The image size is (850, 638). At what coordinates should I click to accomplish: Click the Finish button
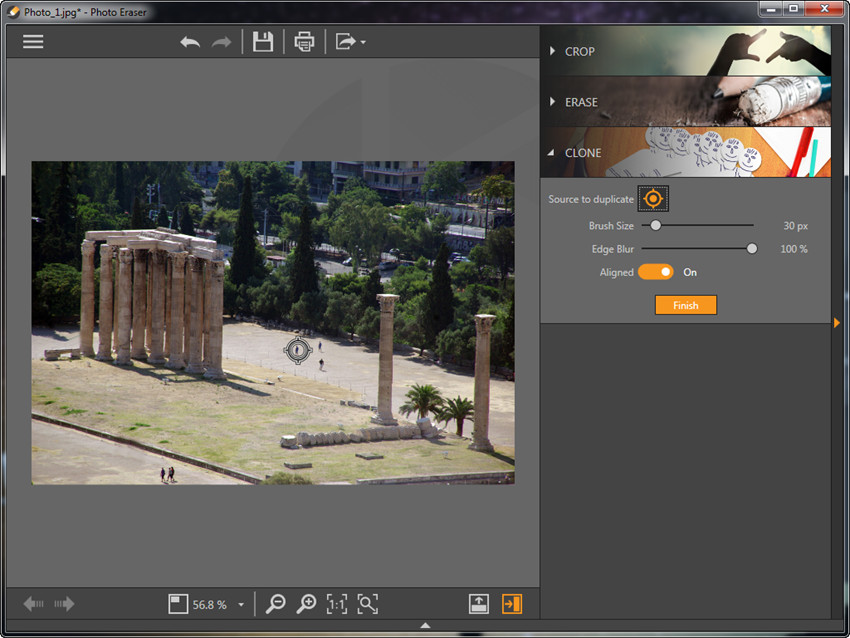(x=686, y=305)
